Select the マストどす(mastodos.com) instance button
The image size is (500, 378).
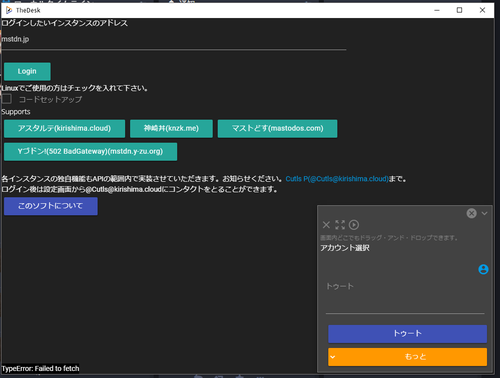(277, 128)
